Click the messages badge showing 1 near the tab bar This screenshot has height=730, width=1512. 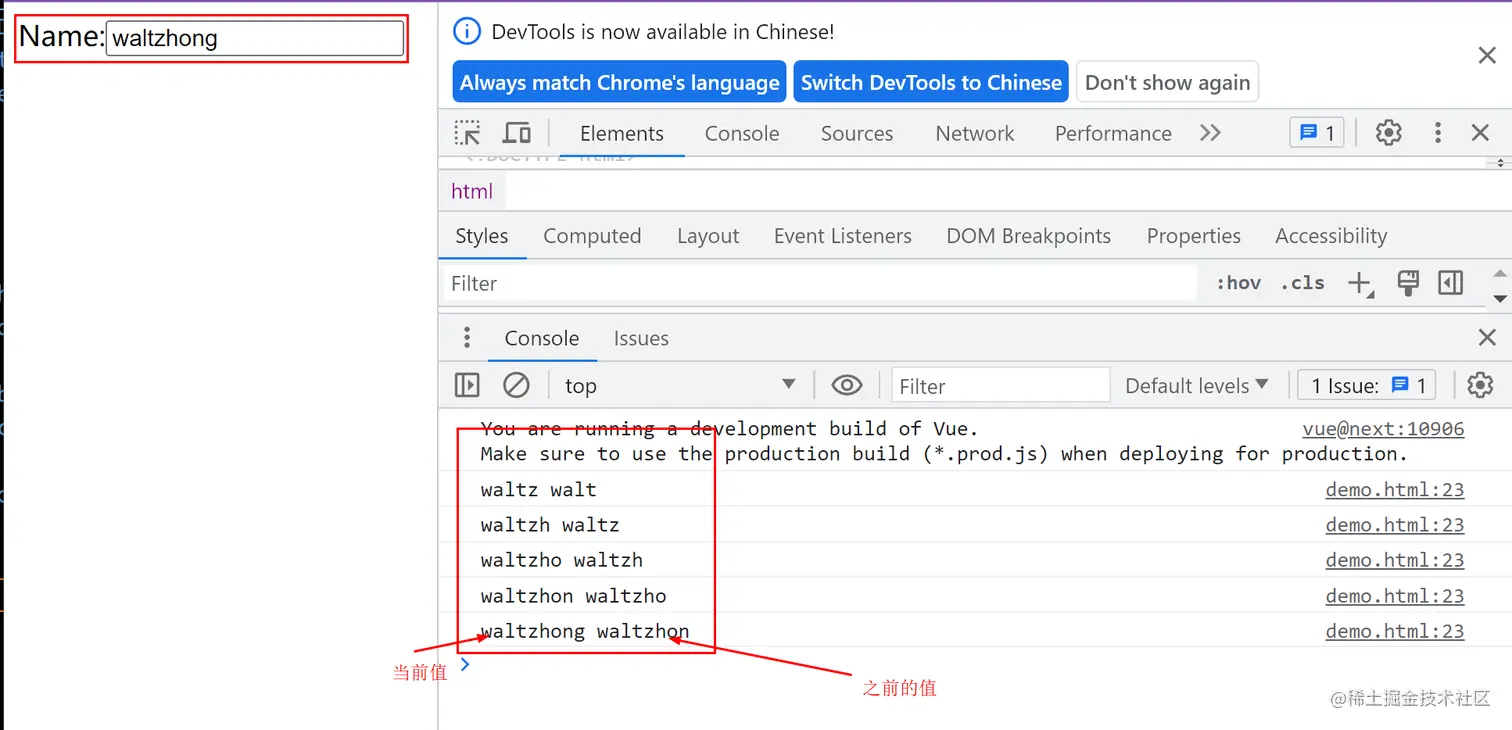[x=1317, y=133]
